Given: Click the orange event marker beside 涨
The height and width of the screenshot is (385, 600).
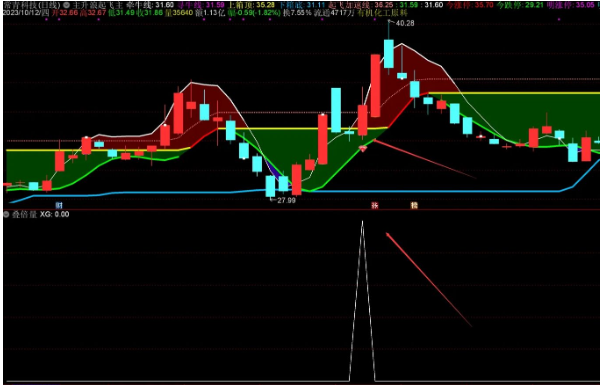Looking at the screenshot, I should 414,205.
